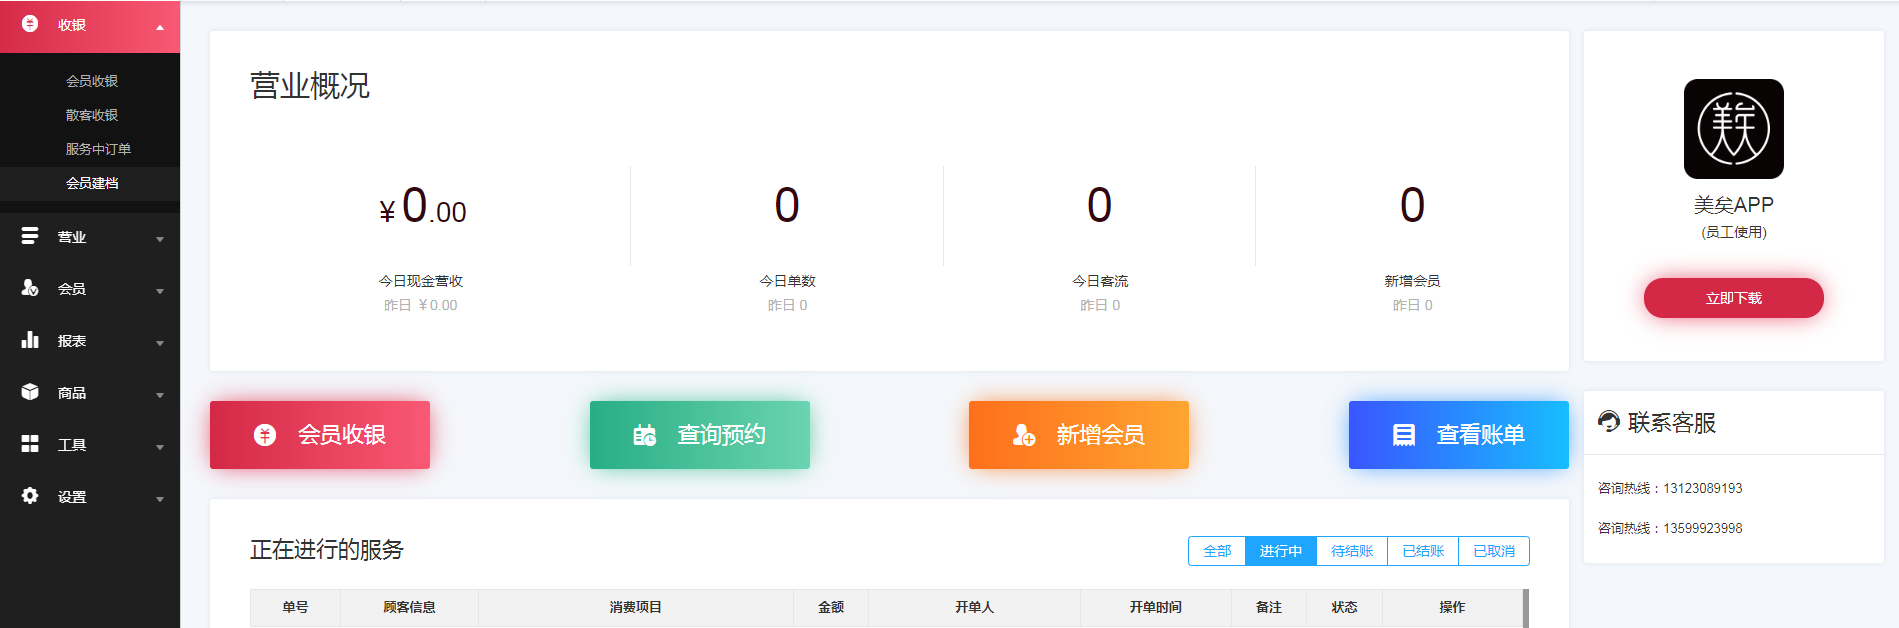Click the 新增会员 statistic label

[1412, 281]
